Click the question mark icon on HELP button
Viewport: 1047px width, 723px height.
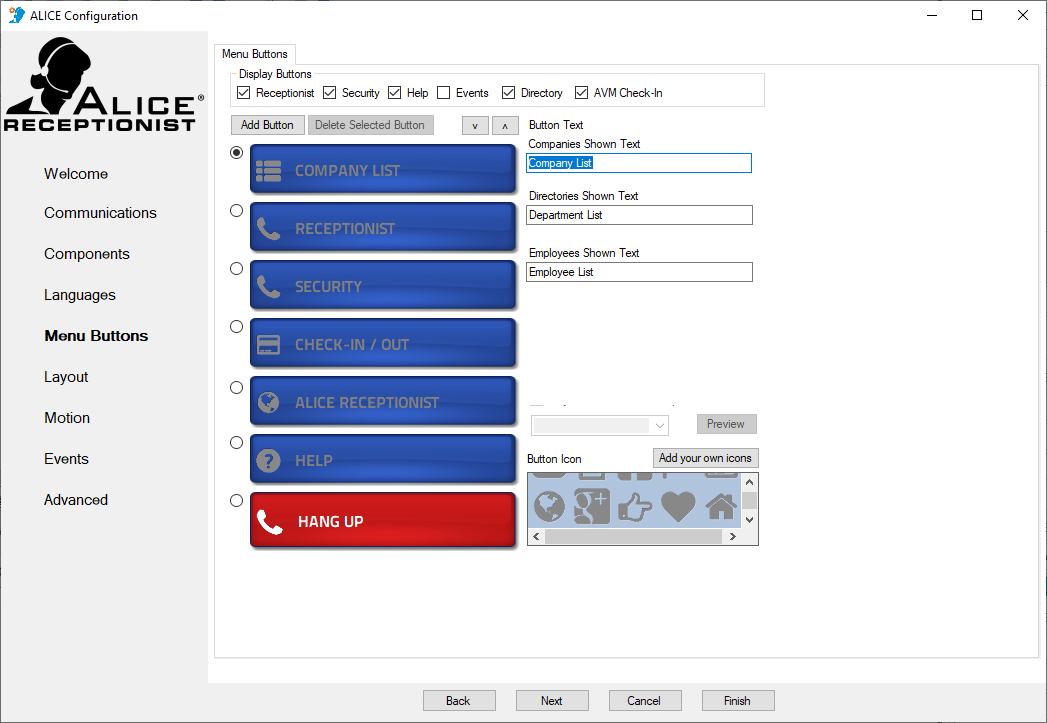[x=268, y=461]
